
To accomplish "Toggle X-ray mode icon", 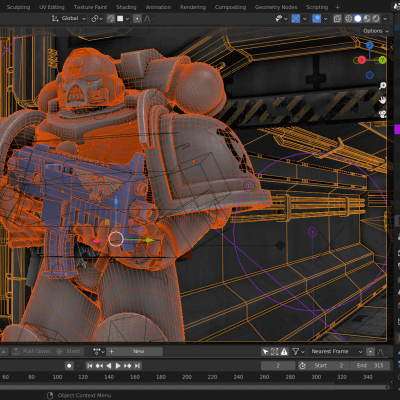I will point(337,19).
